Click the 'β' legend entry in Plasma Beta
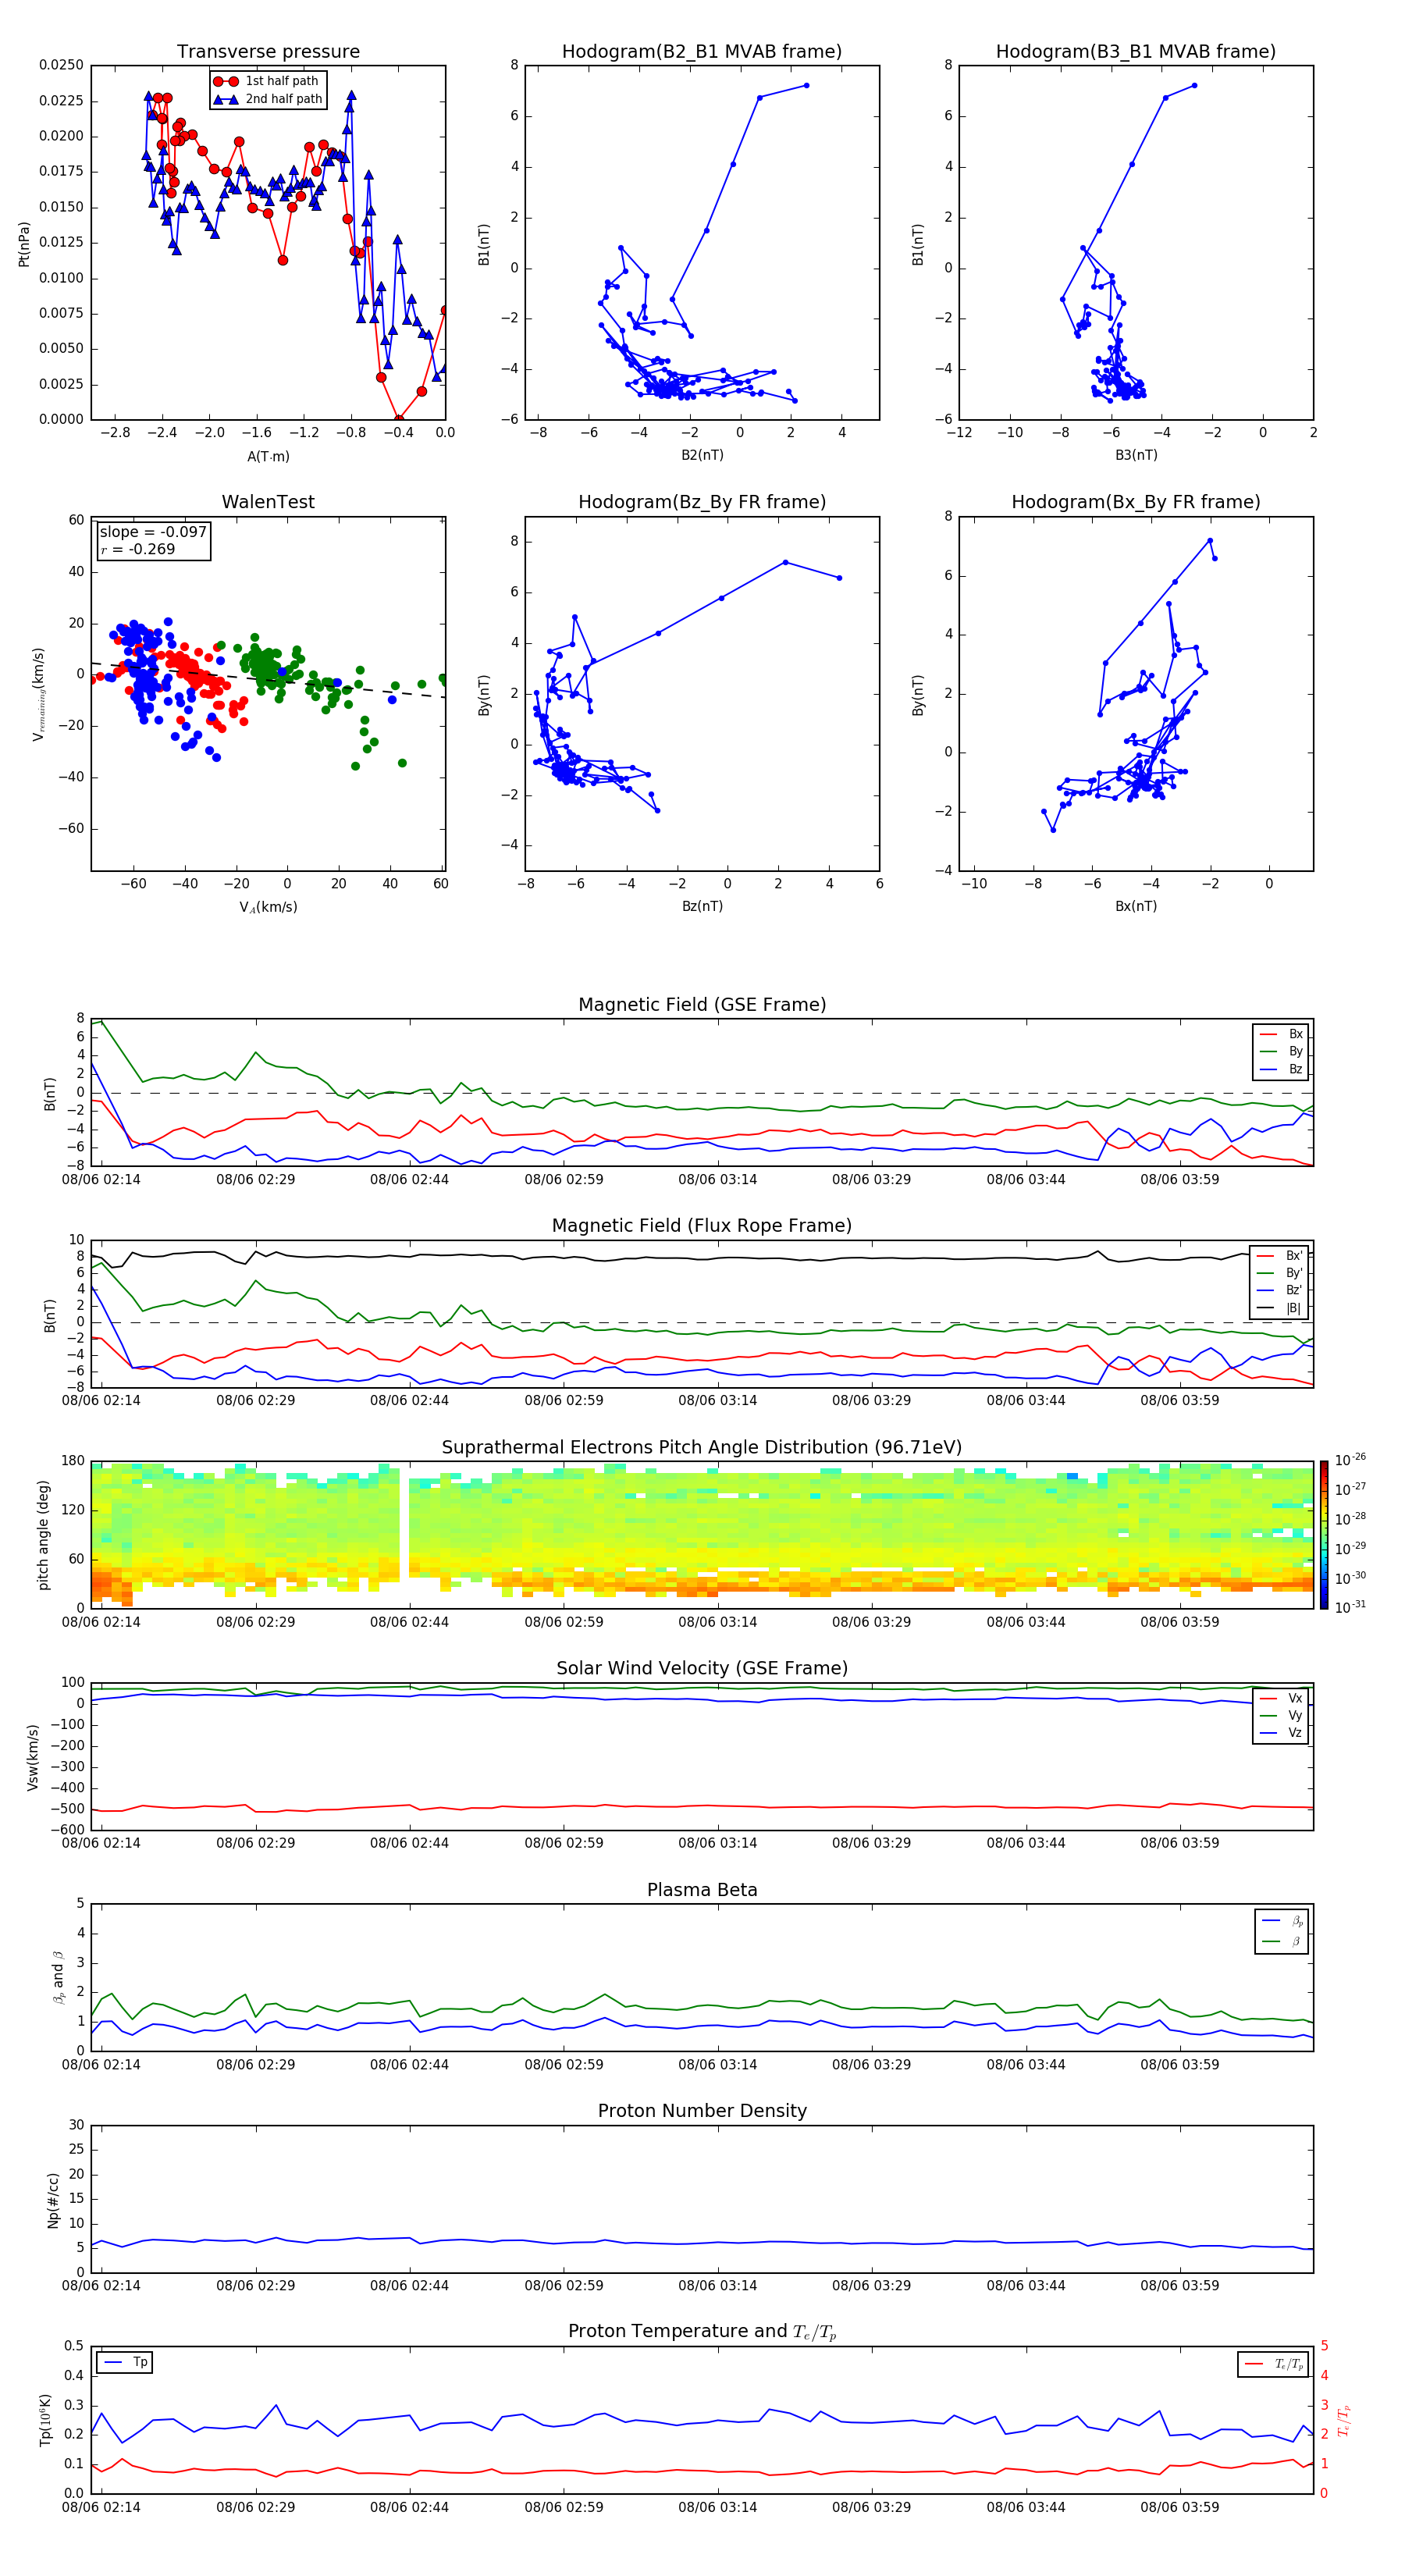The image size is (1405, 2576). tap(1283, 1941)
